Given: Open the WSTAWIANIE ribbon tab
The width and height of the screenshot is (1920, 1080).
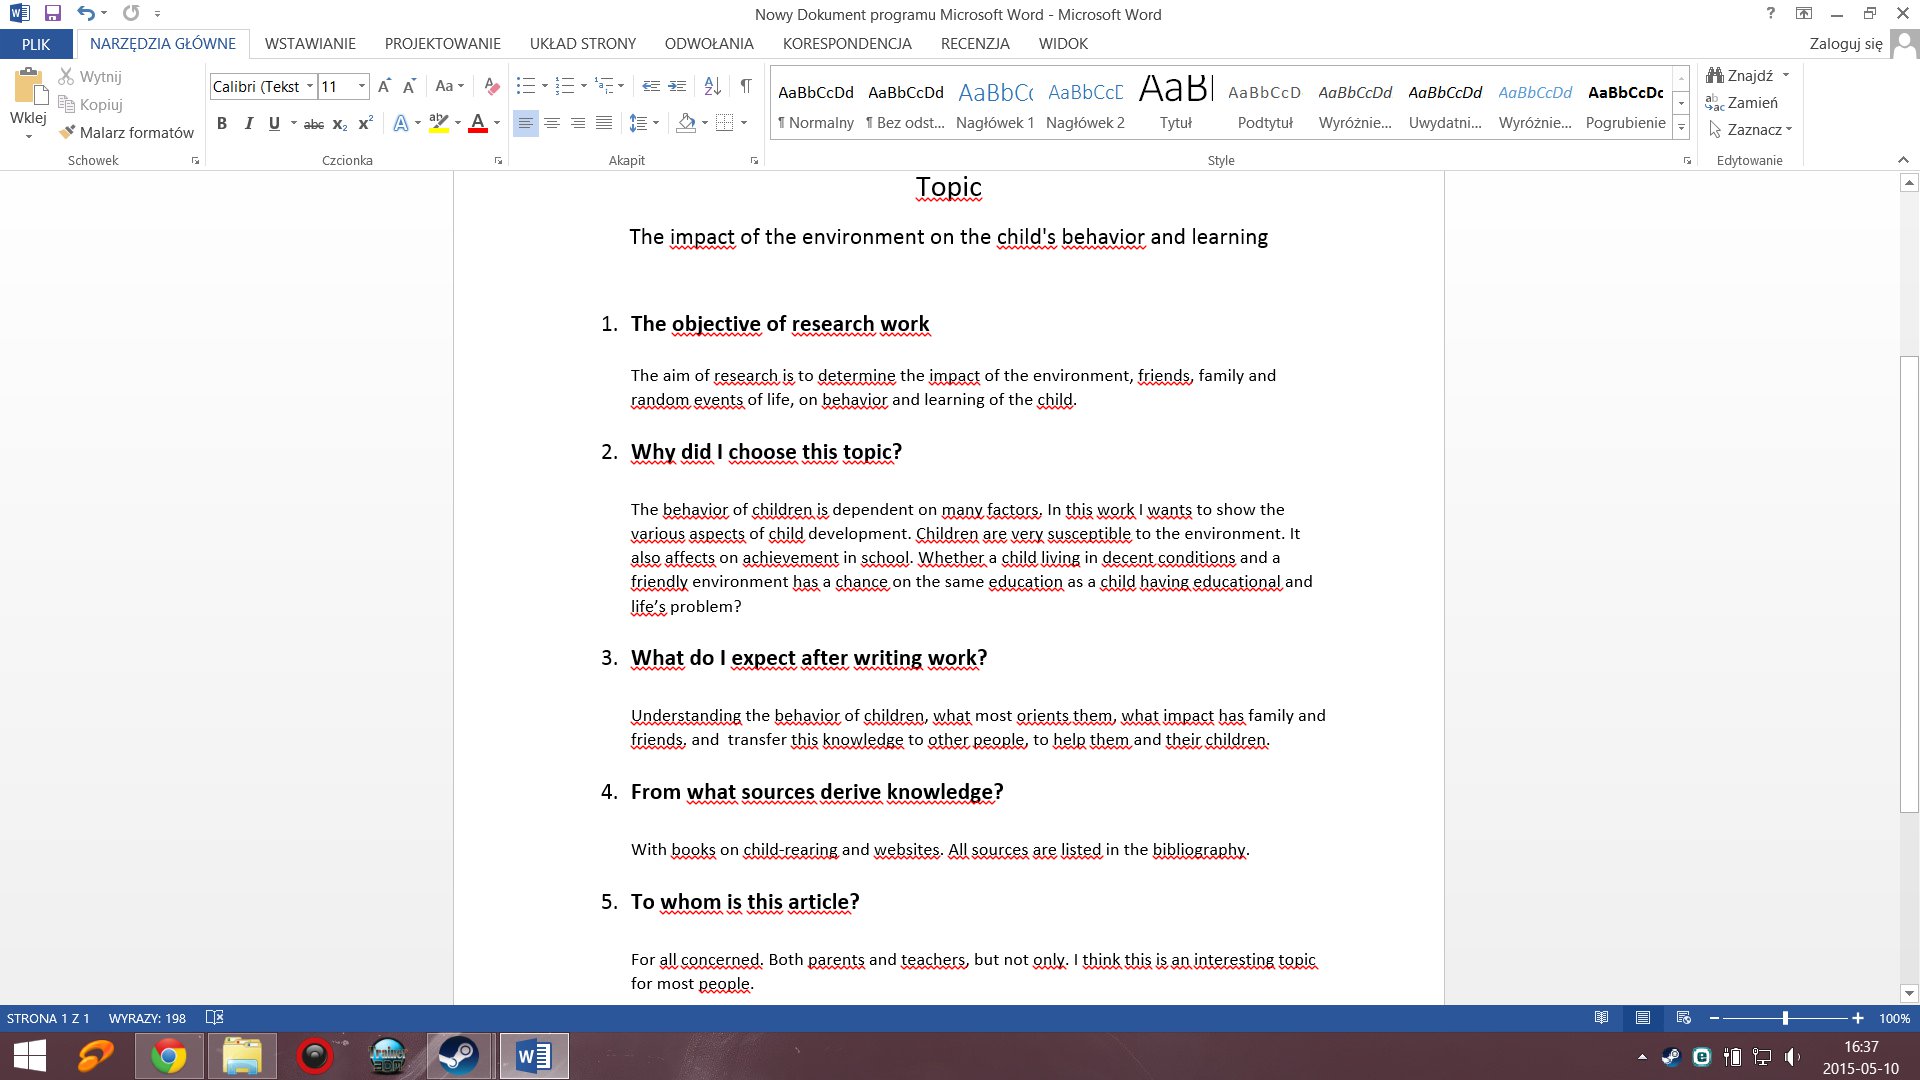Looking at the screenshot, I should coord(310,44).
